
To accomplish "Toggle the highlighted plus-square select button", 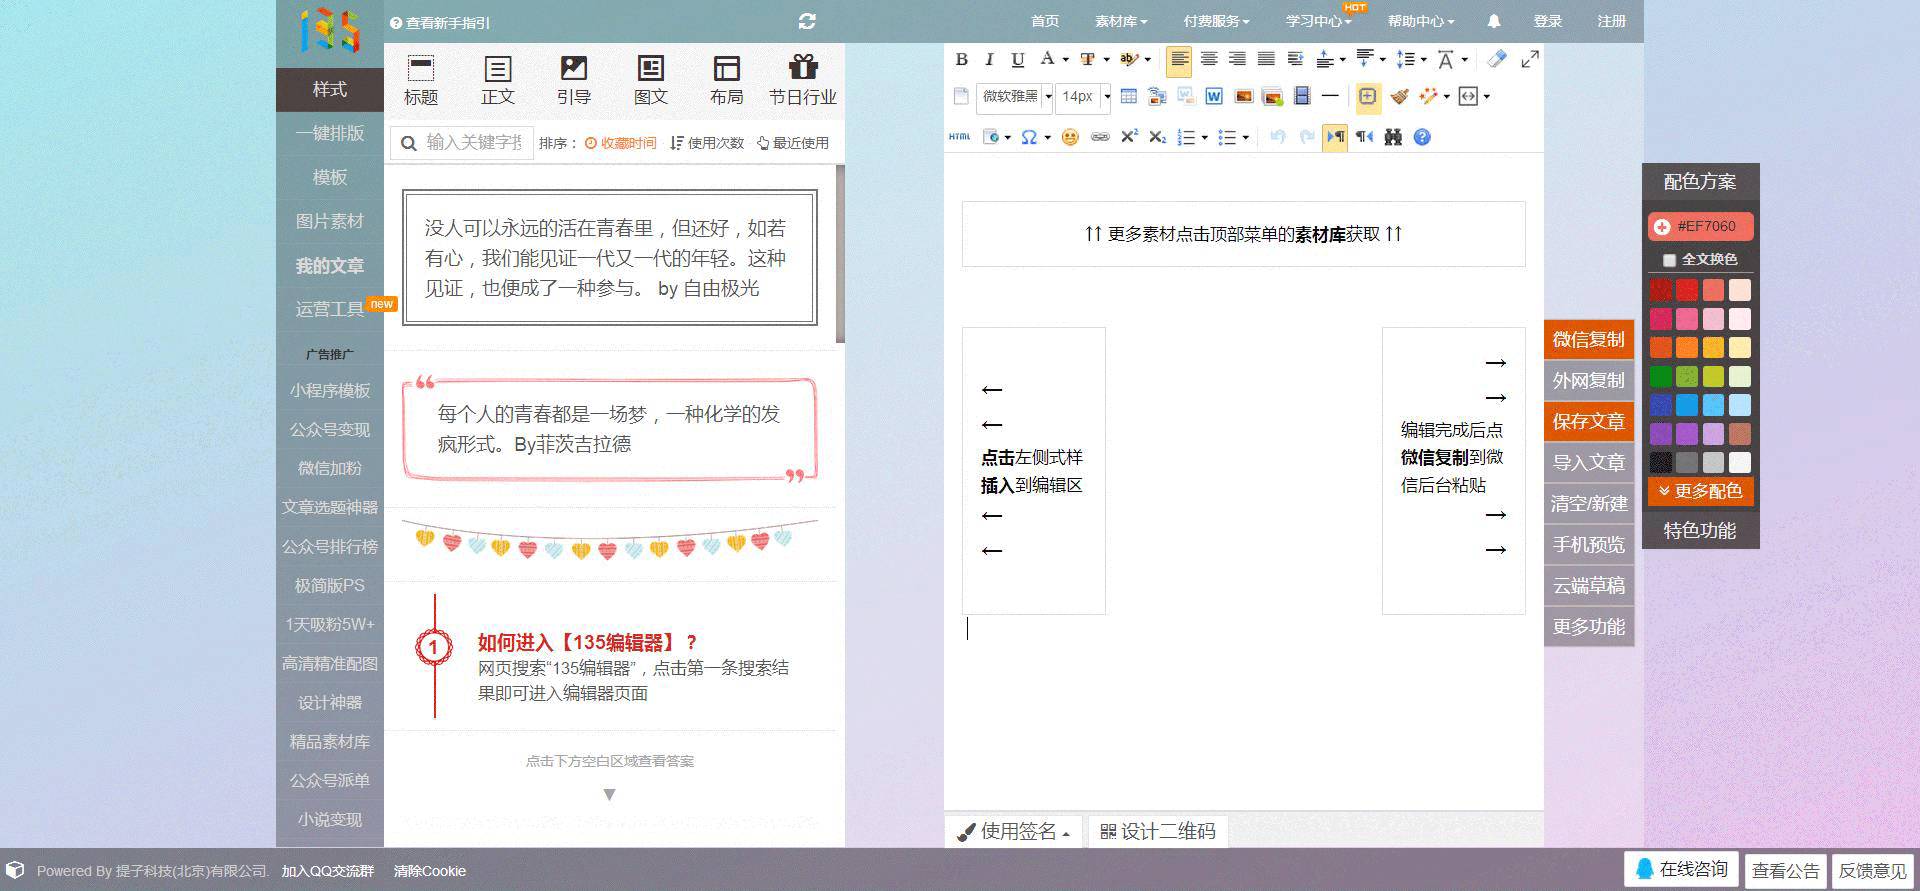I will click(x=1367, y=96).
